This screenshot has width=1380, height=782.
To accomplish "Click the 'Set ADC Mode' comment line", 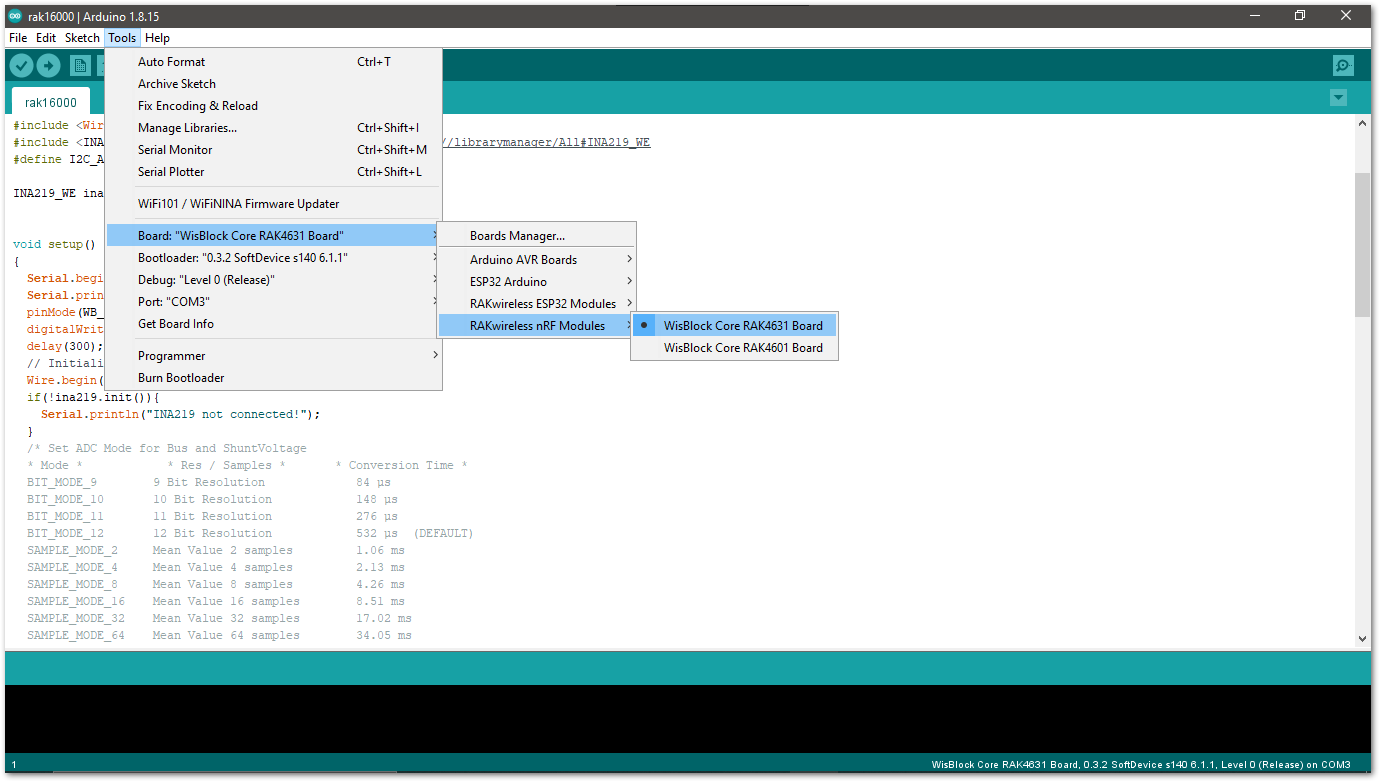I will pos(167,448).
